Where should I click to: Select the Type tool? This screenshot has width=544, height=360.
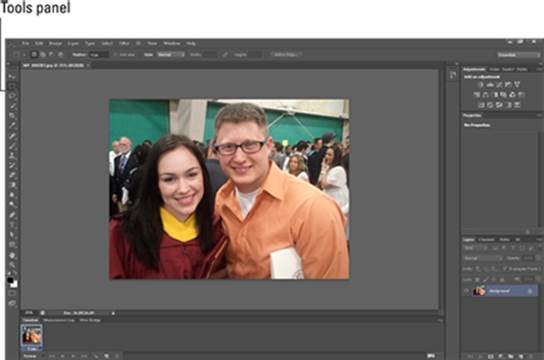pyautogui.click(x=12, y=225)
